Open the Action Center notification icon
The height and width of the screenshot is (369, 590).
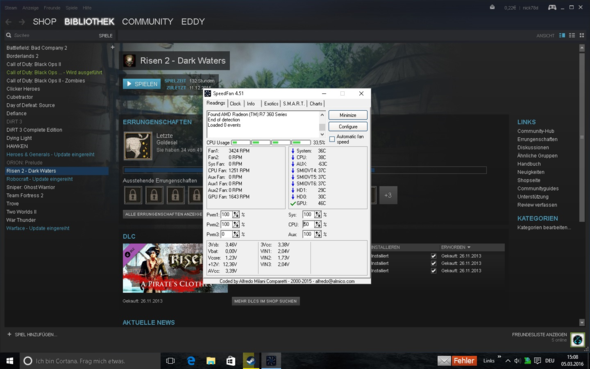pyautogui.click(x=537, y=361)
